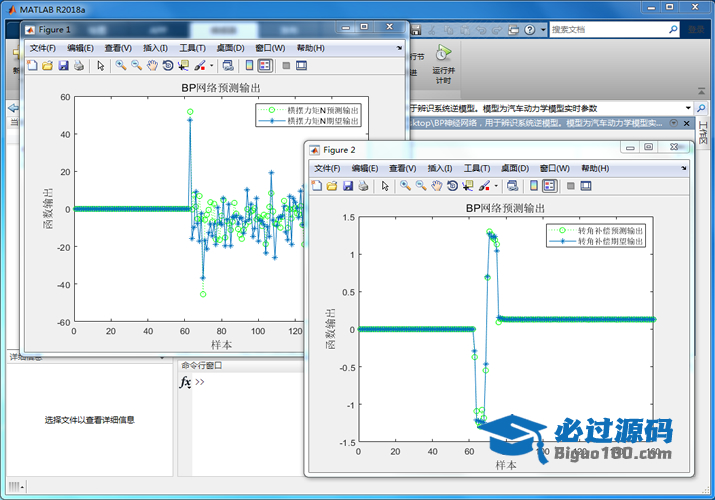Expand Brush tool color dropdown in Figure 2
This screenshot has height=500, width=715.
point(495,186)
